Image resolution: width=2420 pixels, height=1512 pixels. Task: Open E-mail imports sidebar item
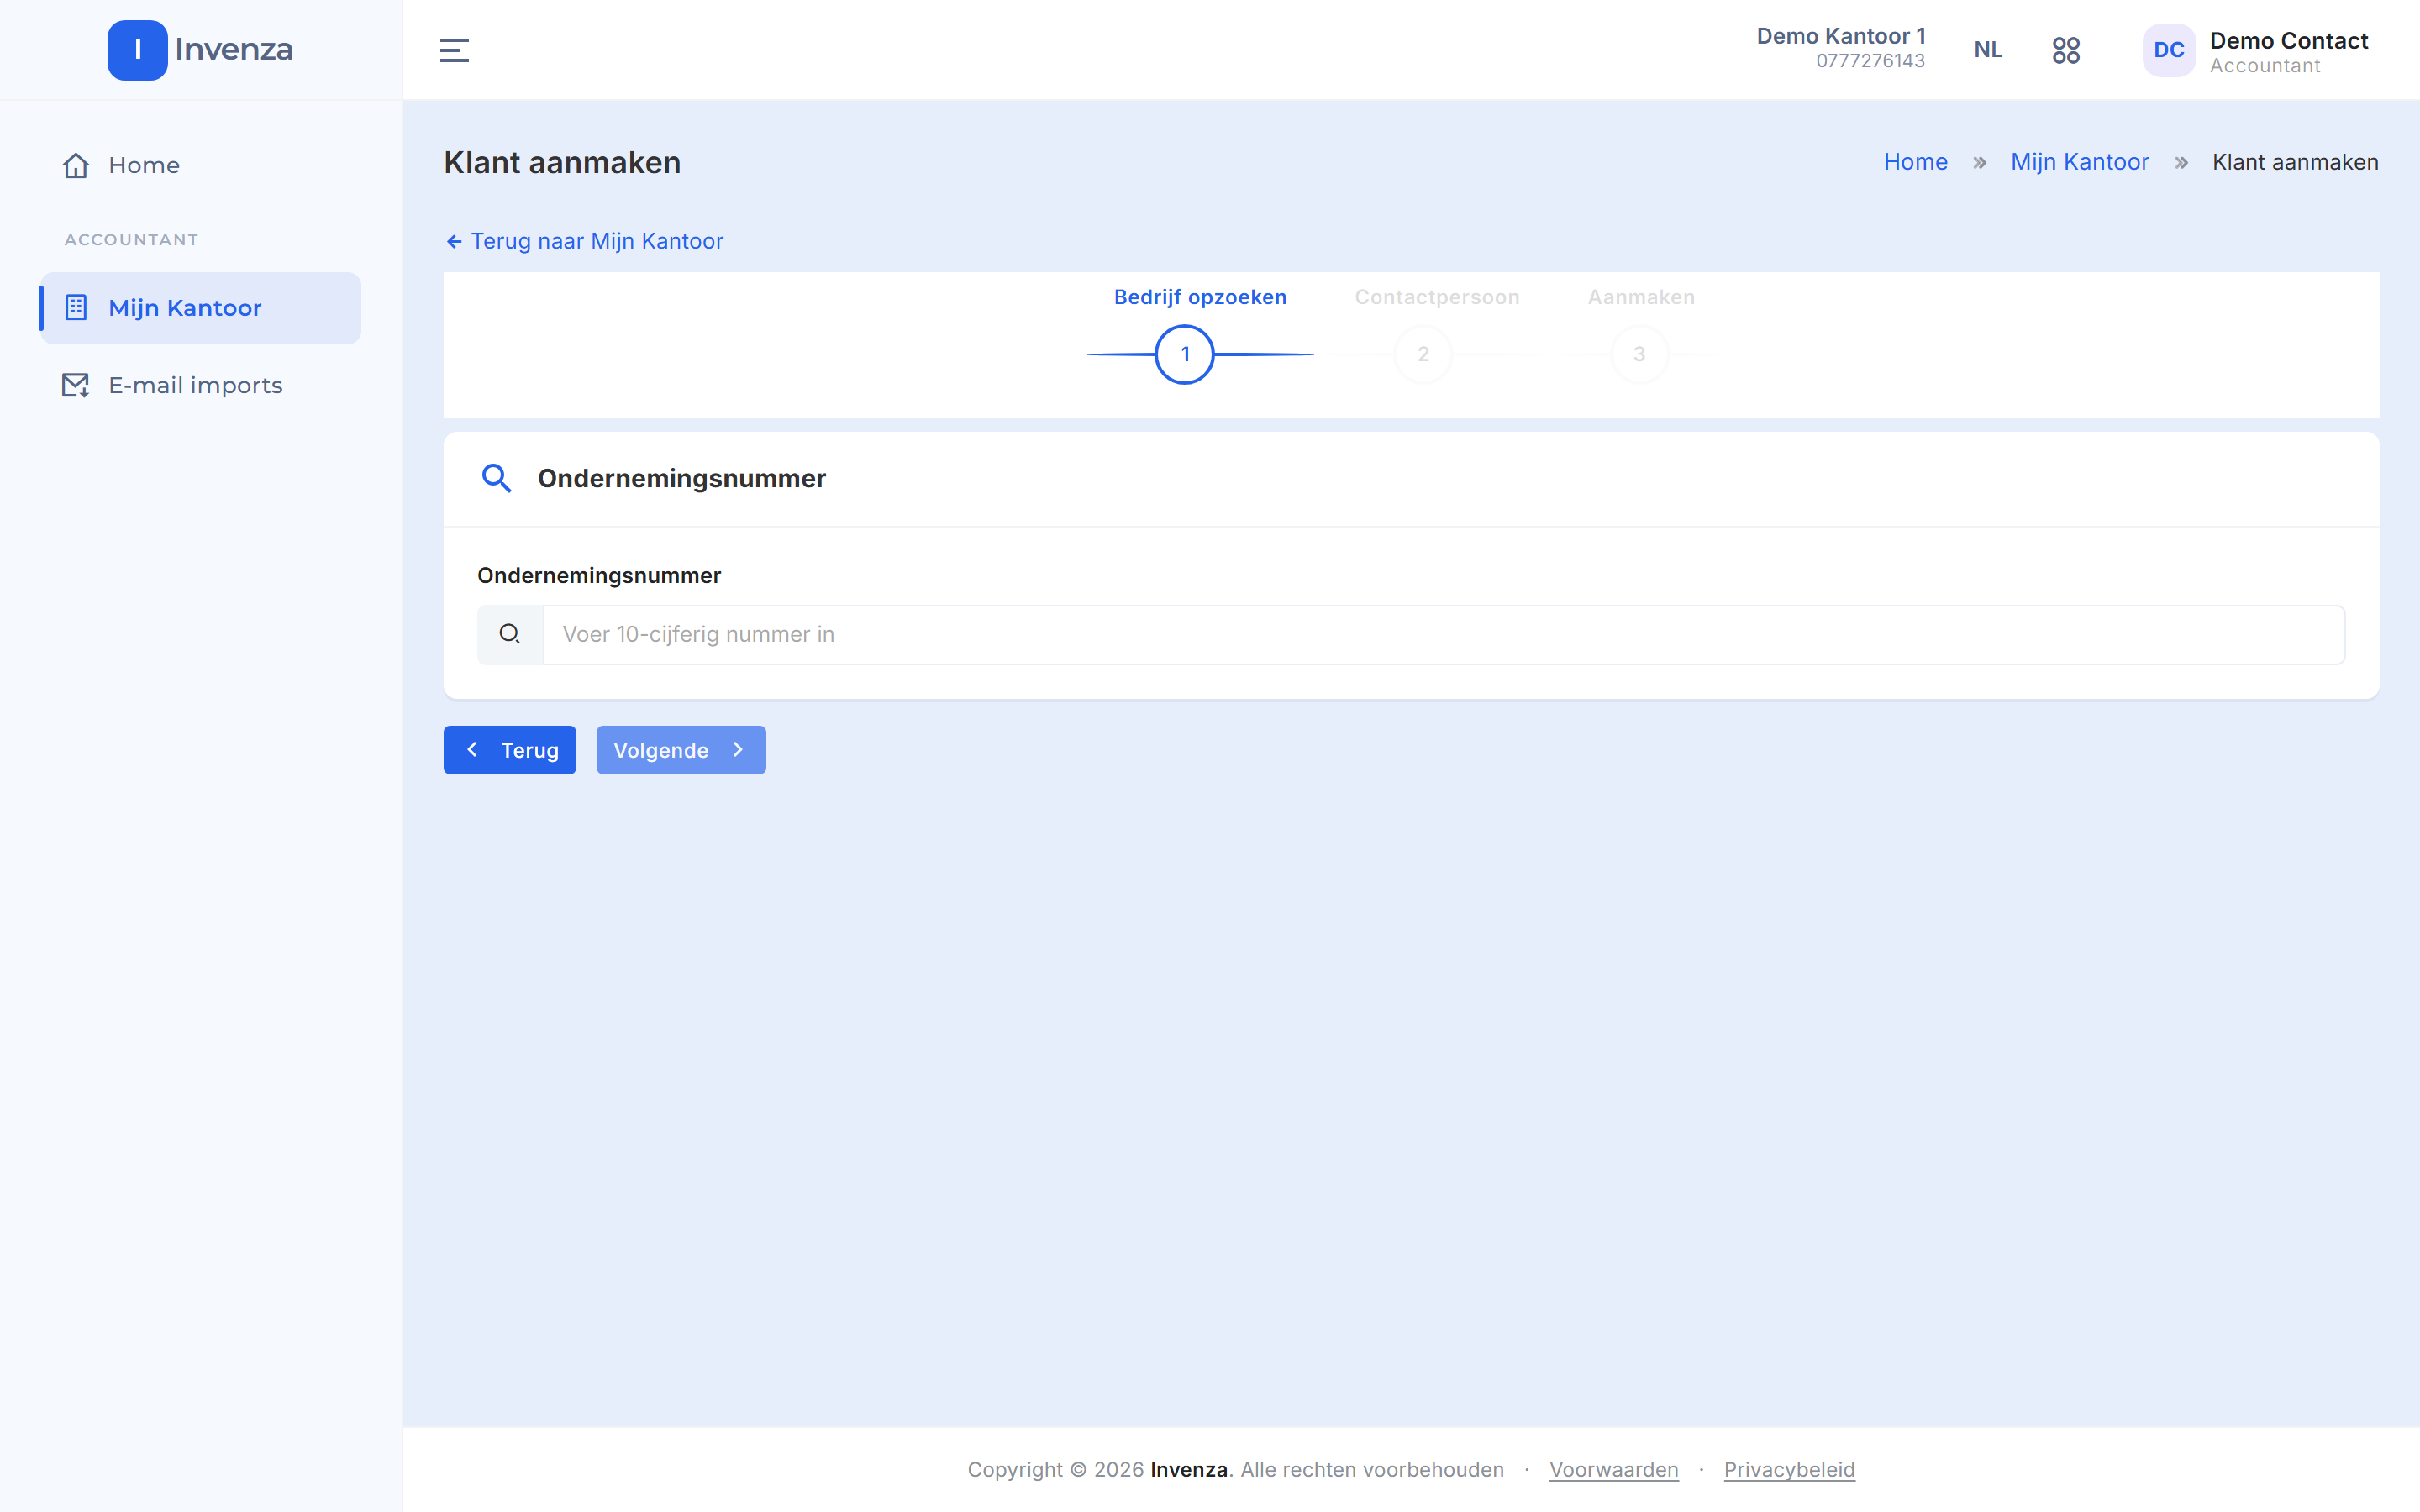point(200,385)
